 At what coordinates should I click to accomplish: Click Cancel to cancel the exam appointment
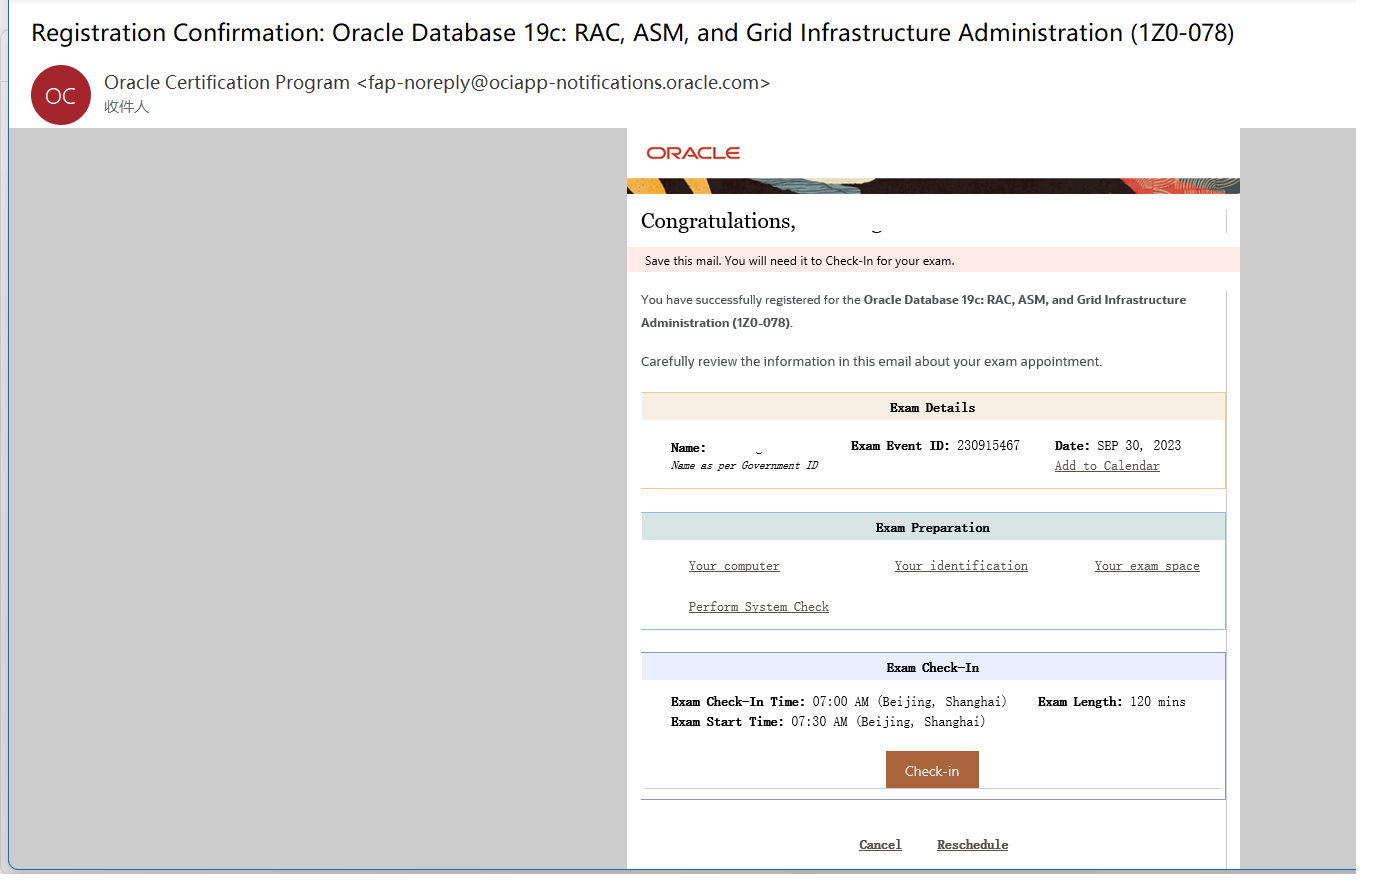click(880, 844)
